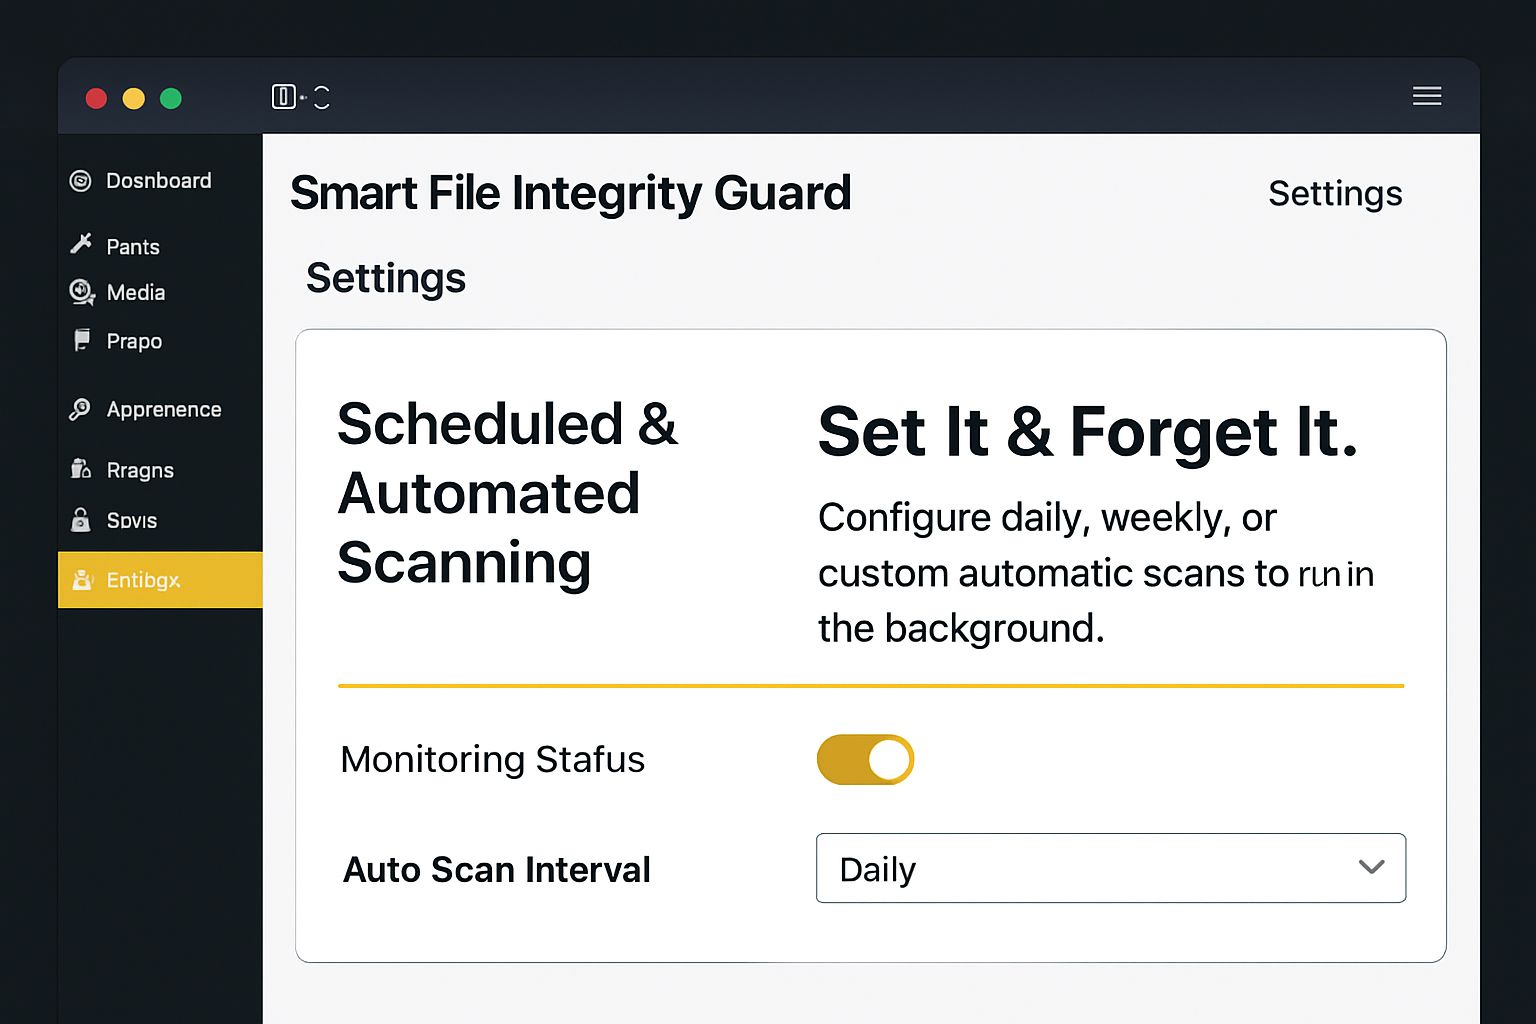1536x1024 pixels.
Task: Click the green window maximize button
Action: [x=171, y=98]
